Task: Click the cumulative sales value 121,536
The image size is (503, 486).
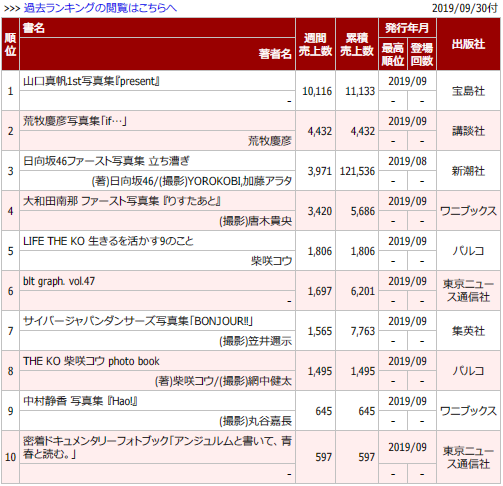Action: 357,171
